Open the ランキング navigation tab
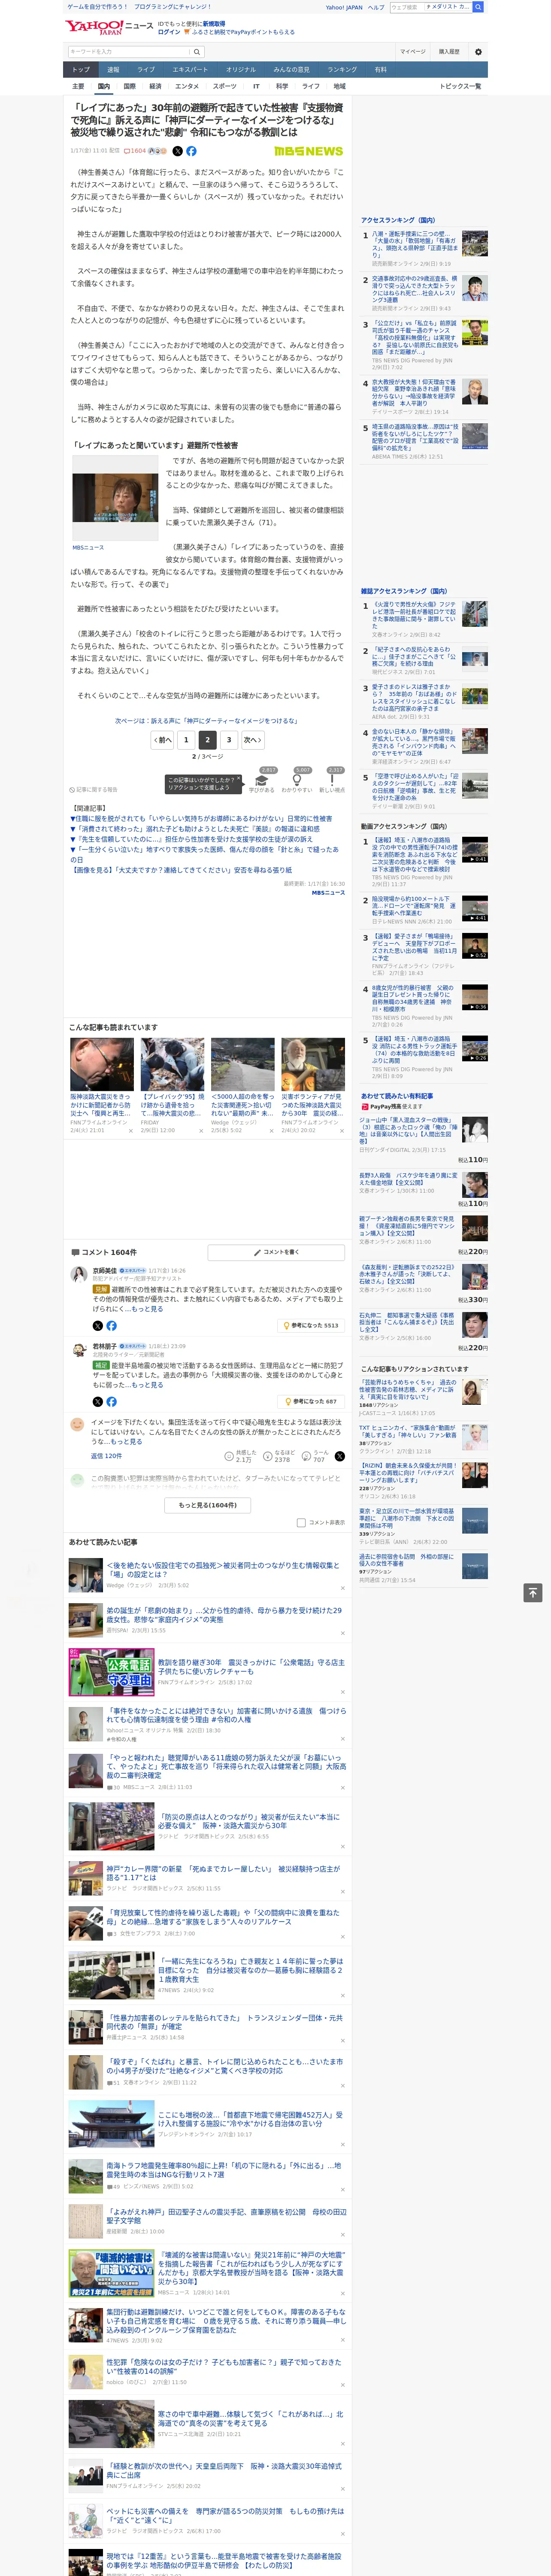The width and height of the screenshot is (551, 2576). click(342, 70)
